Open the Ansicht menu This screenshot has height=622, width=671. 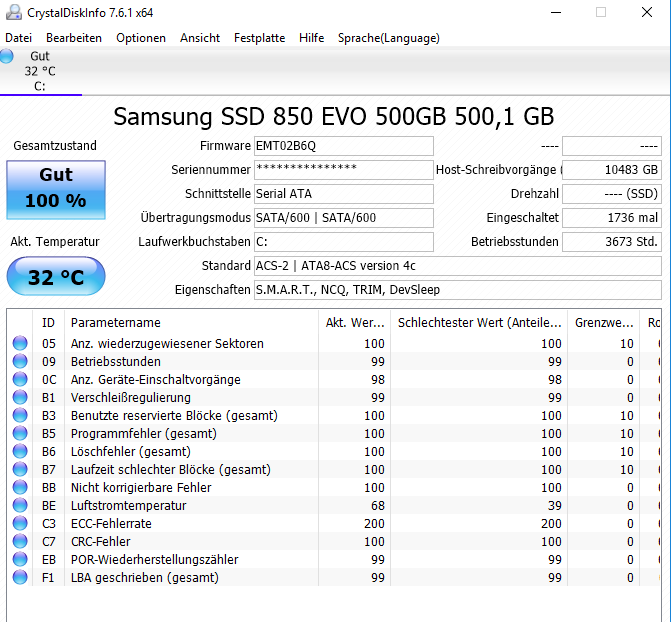coord(200,38)
